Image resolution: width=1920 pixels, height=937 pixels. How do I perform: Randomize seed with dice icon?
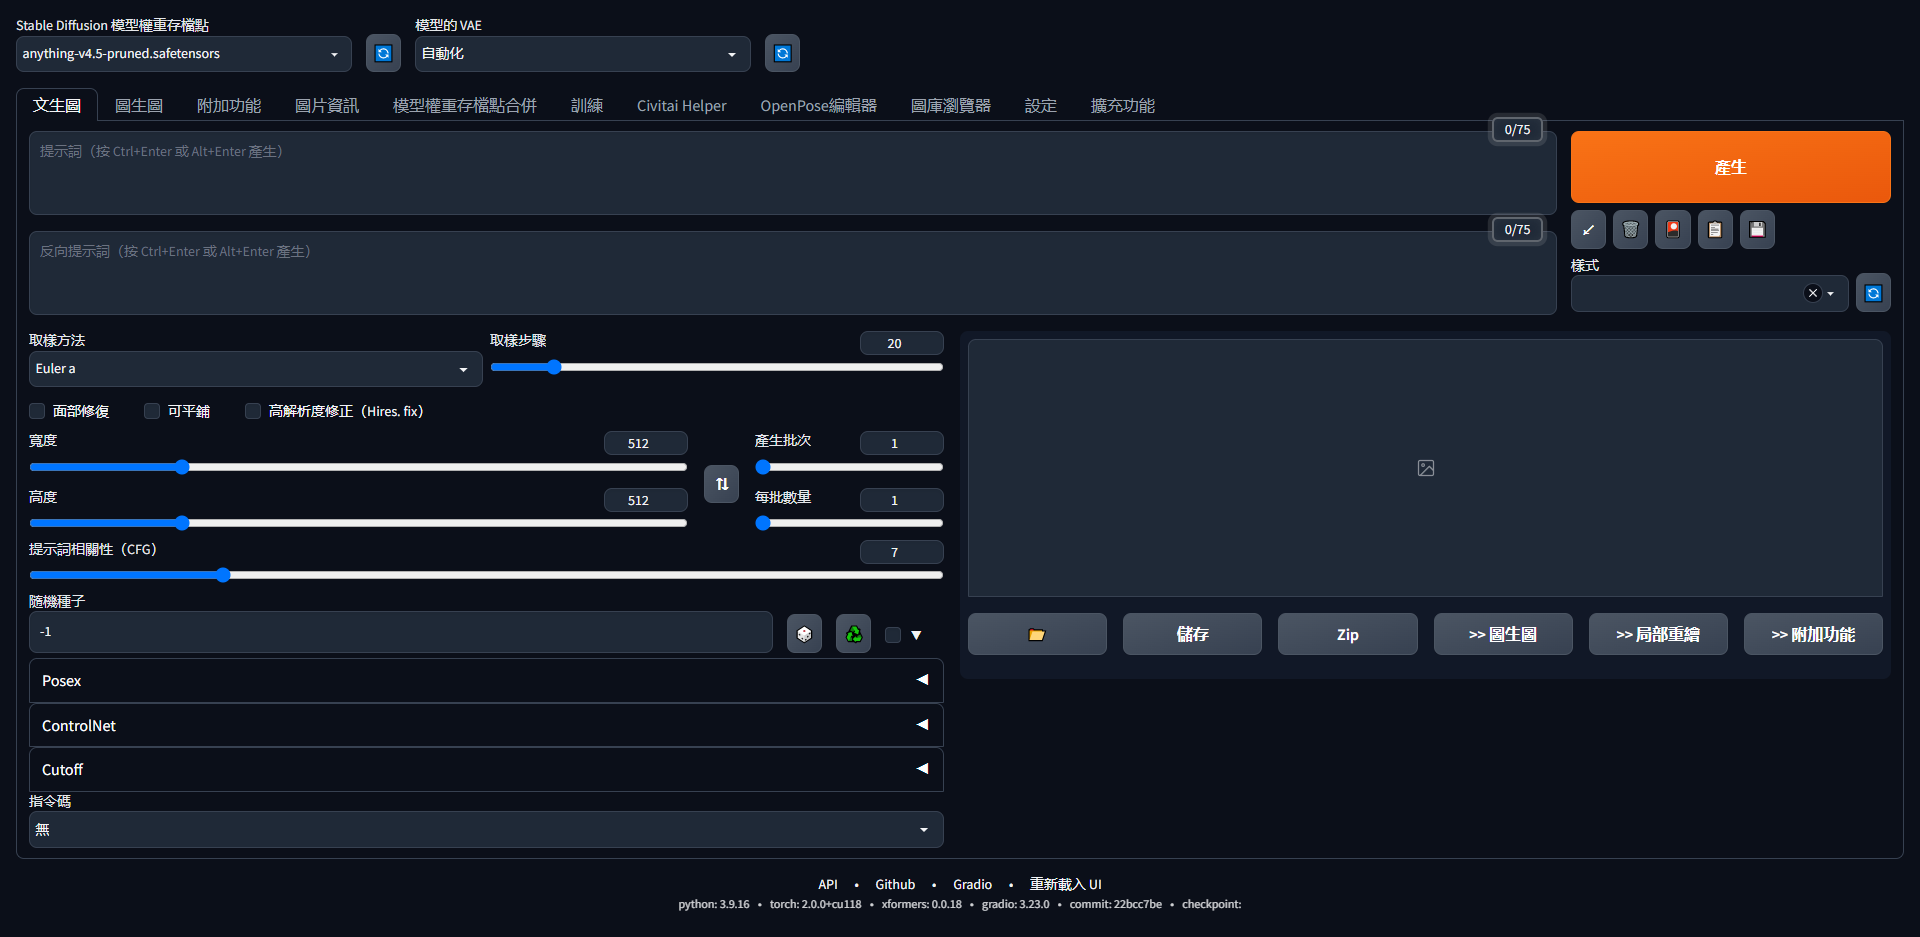(804, 634)
